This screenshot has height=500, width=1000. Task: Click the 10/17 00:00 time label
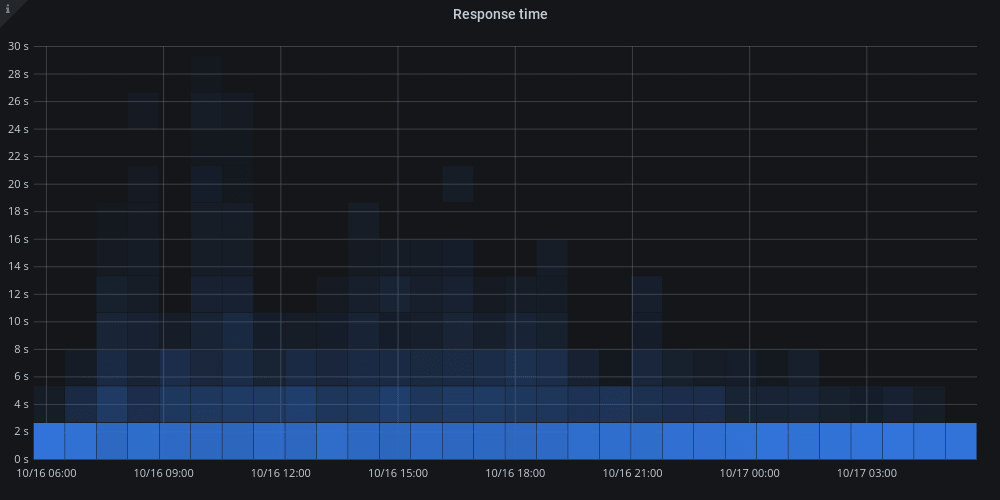[749, 473]
